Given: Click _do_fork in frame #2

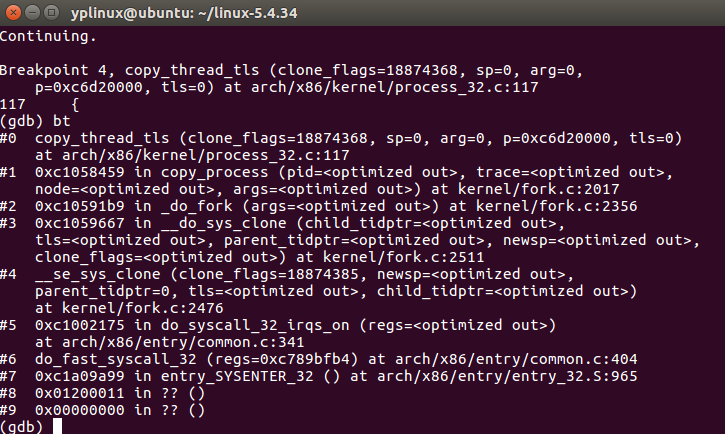Looking at the screenshot, I should point(197,206).
